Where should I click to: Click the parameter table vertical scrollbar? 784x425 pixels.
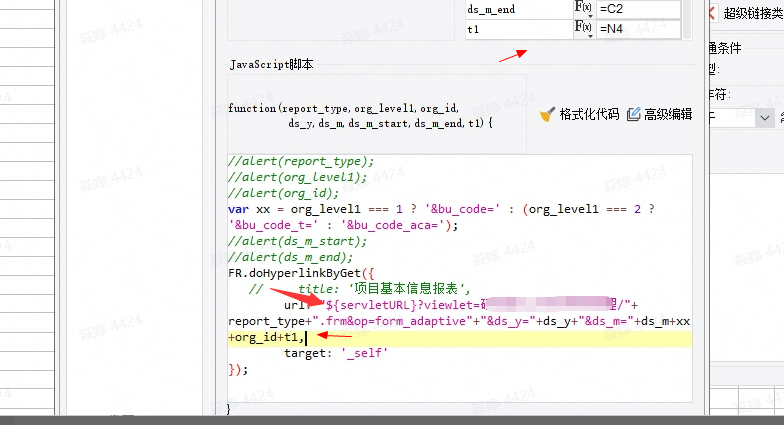pyautogui.click(x=686, y=18)
